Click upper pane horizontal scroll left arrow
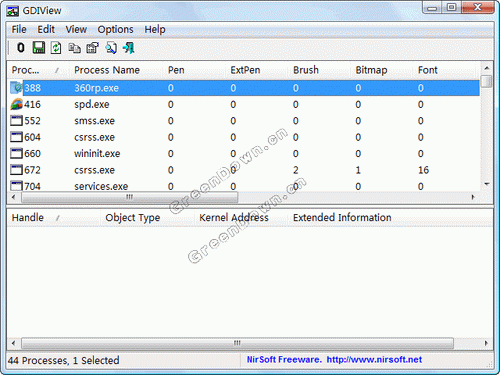 pos(13,197)
